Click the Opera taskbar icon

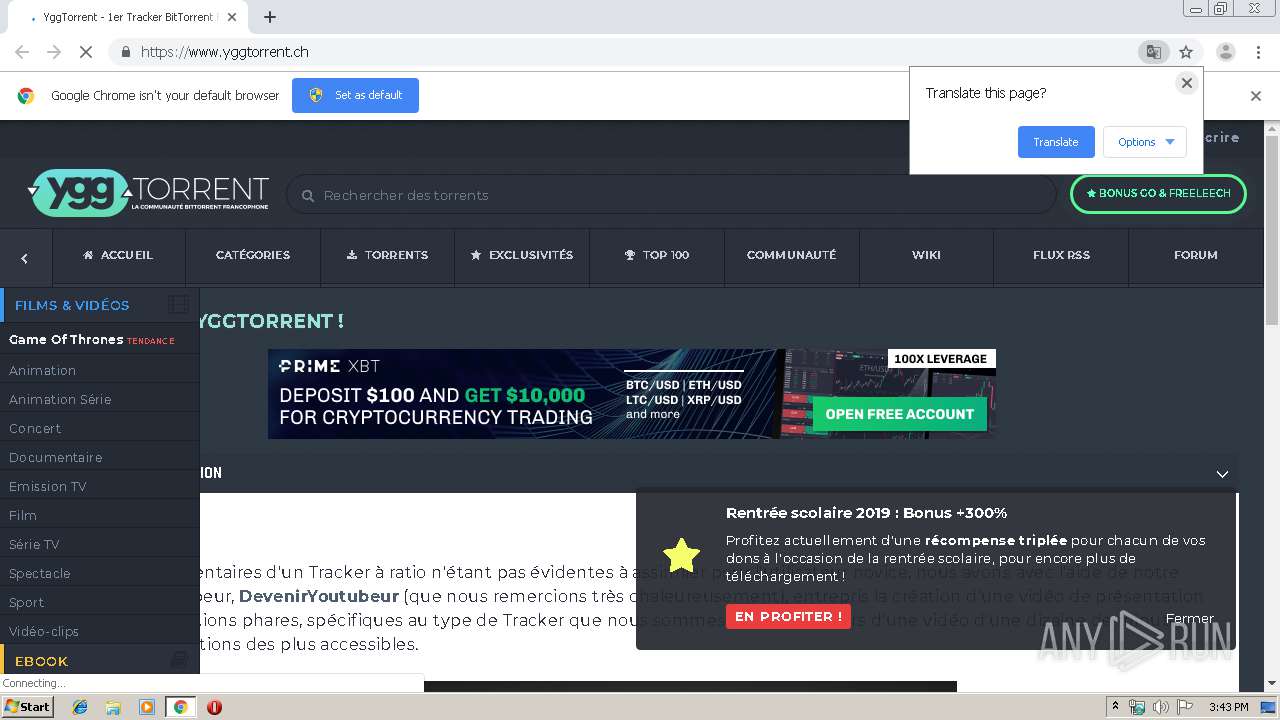[x=214, y=707]
